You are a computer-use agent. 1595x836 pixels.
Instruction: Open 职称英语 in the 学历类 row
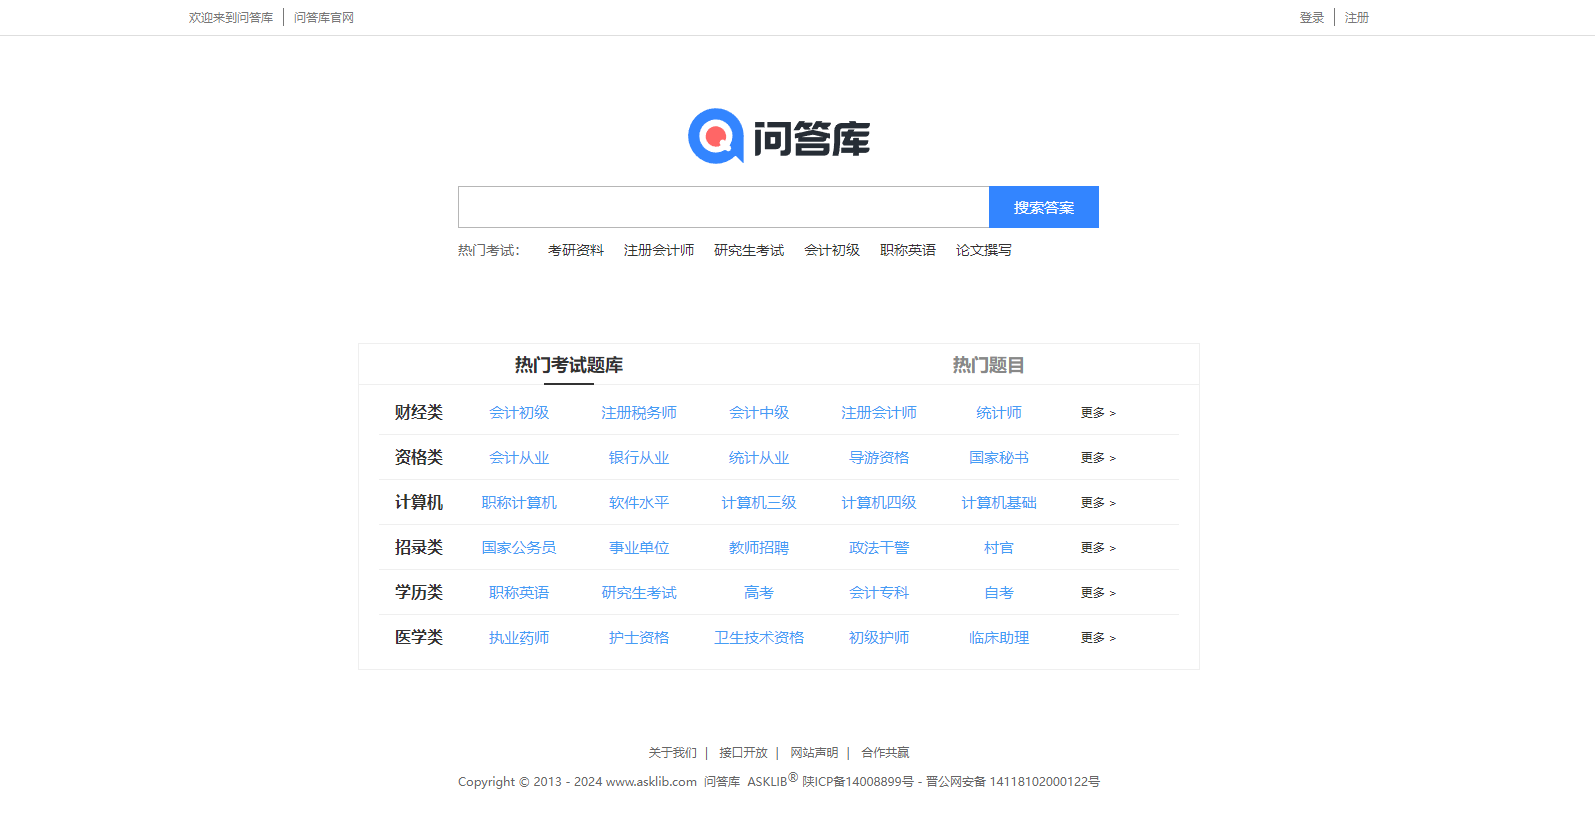click(x=519, y=593)
